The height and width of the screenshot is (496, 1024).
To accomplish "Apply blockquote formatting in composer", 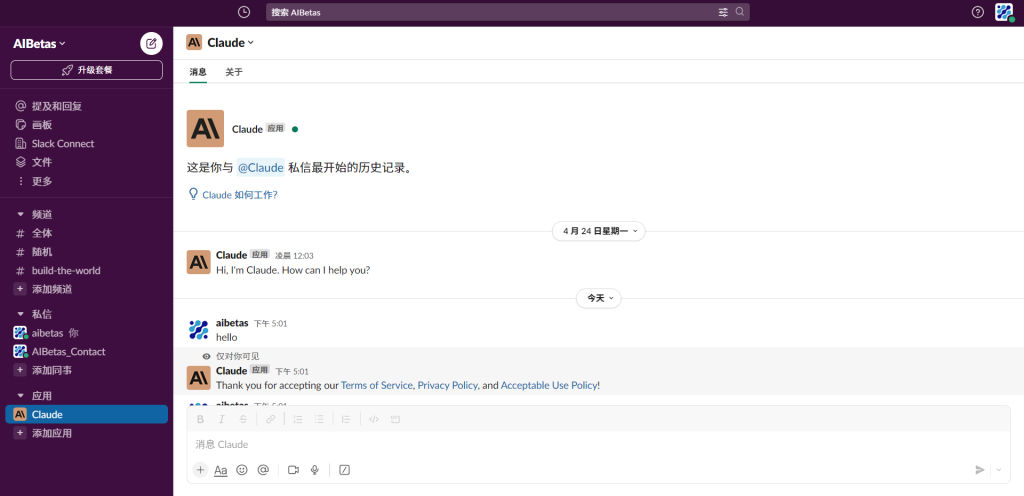I will tap(347, 419).
